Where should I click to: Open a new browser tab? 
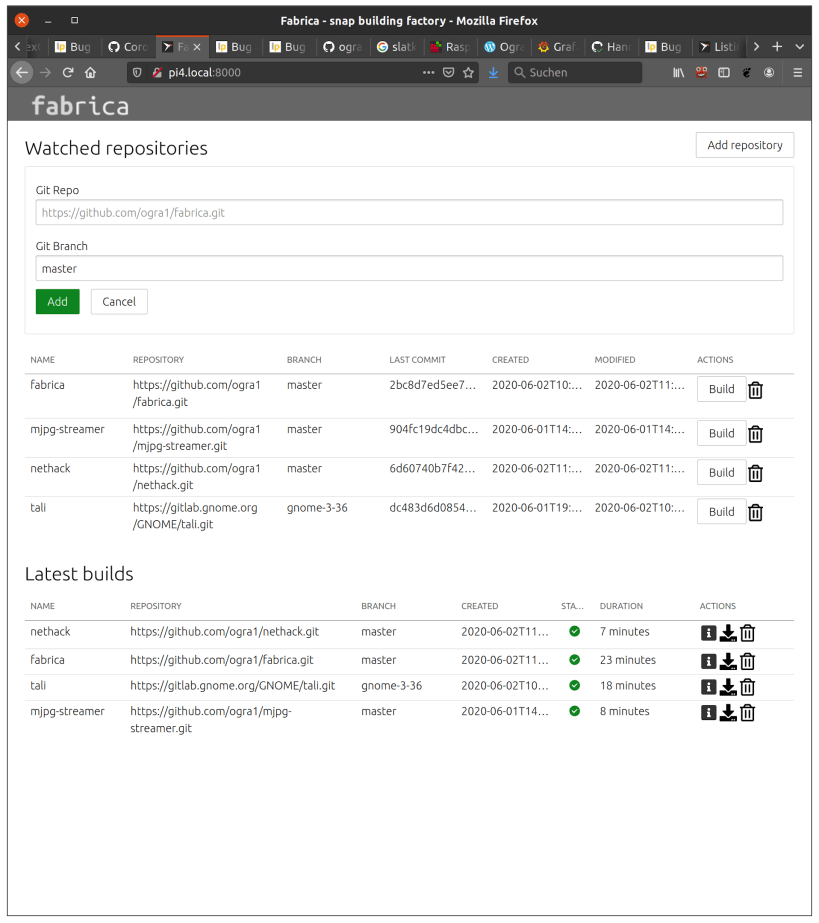pyautogui.click(x=777, y=47)
